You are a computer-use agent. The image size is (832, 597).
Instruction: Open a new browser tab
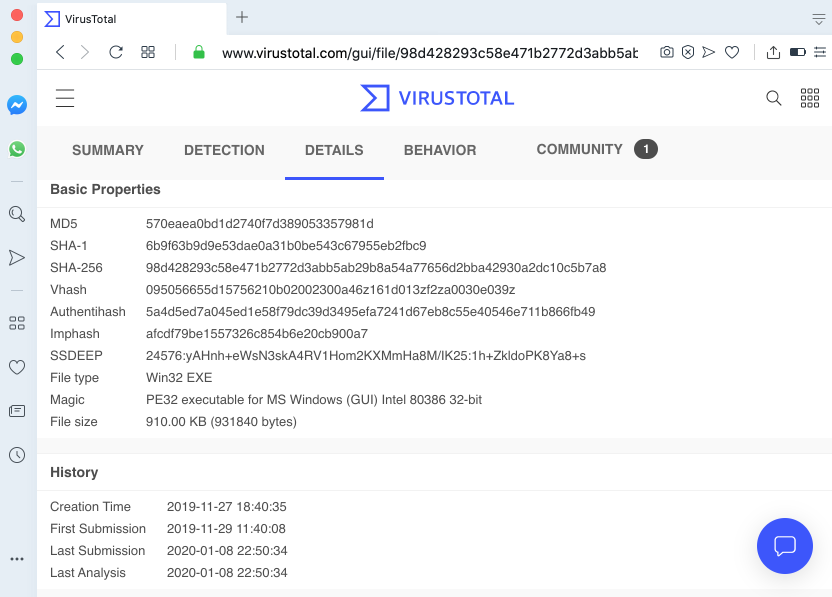(242, 17)
